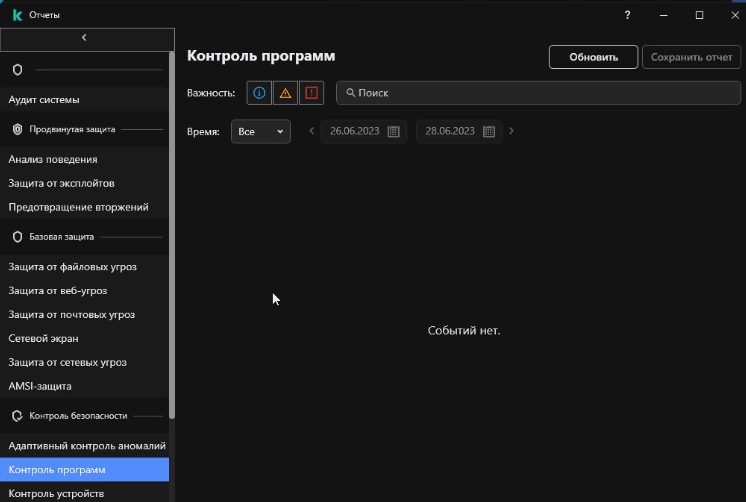Click the Контроль безопасности section icon
746x502 pixels.
17,416
